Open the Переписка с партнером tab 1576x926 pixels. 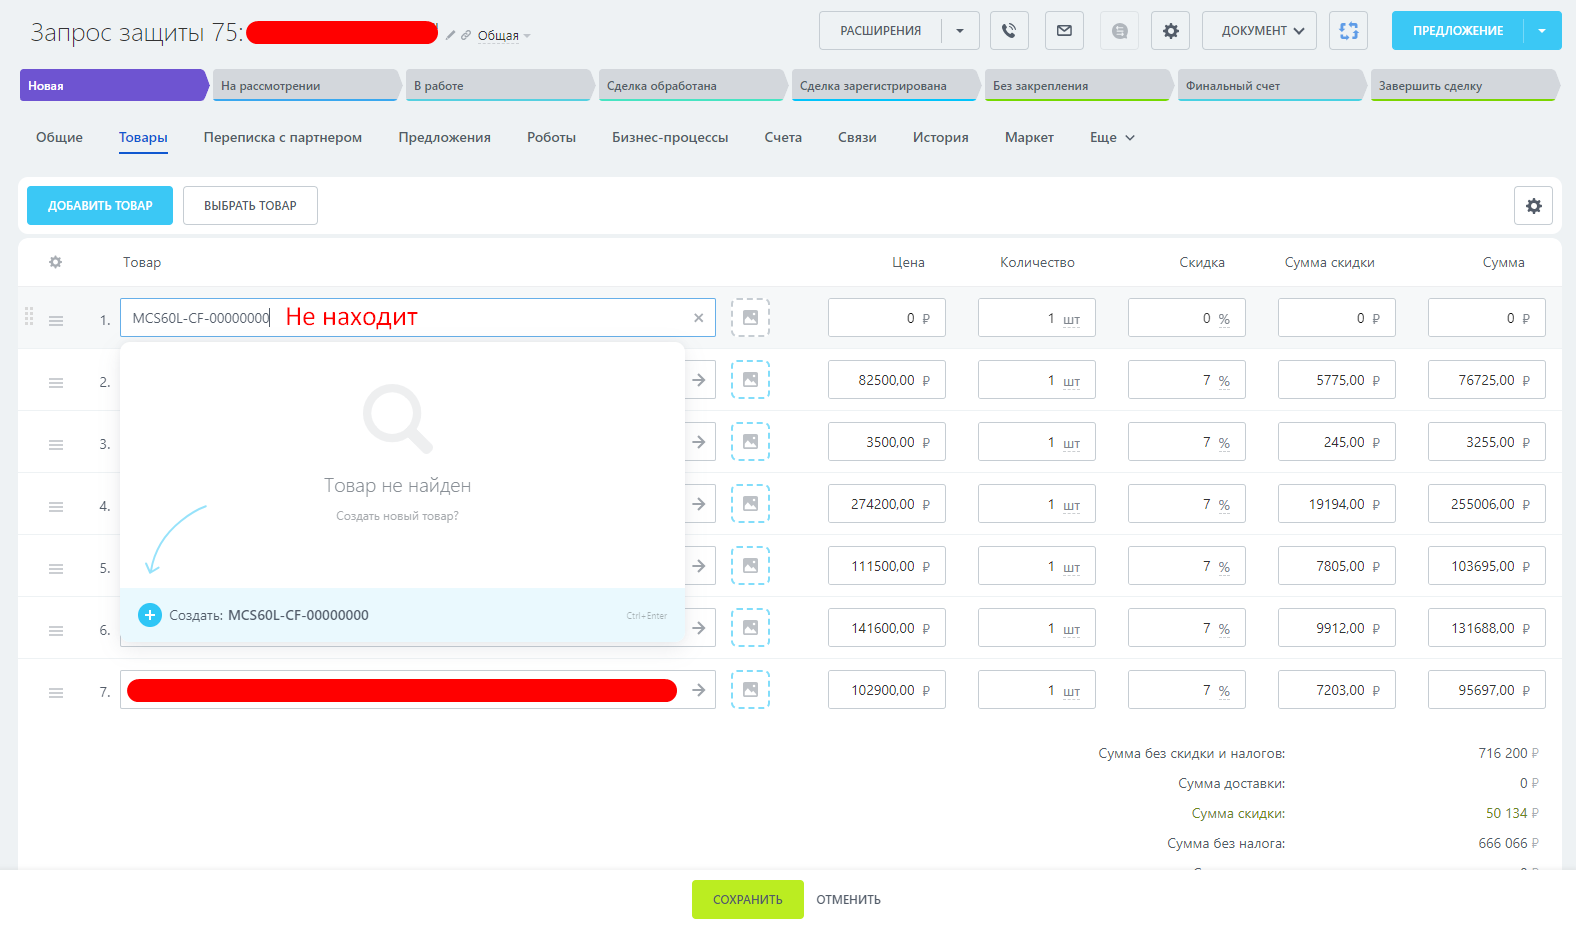pos(283,137)
